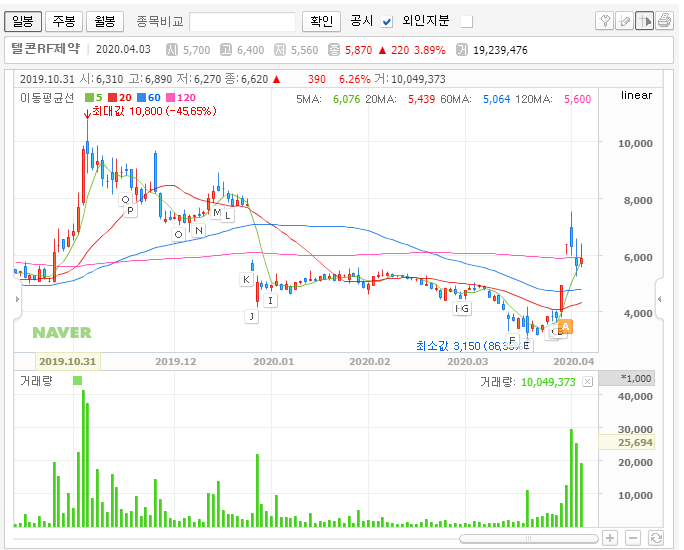This screenshot has height=550, width=684.
Task: Expand left panel arrow on chart edge
Action: tap(17, 299)
